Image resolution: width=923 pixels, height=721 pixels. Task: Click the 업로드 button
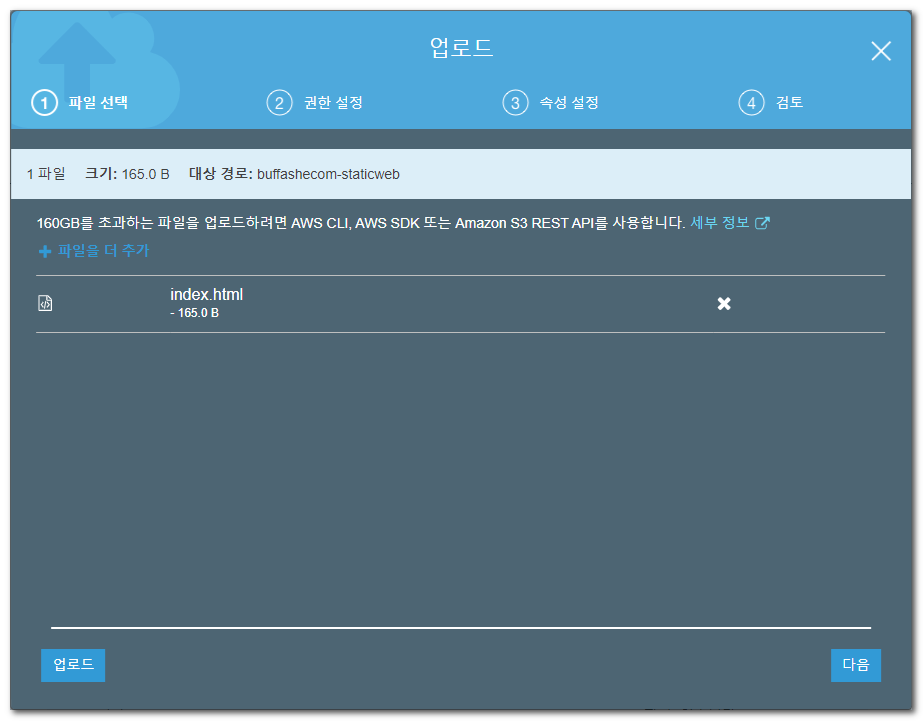coord(73,665)
